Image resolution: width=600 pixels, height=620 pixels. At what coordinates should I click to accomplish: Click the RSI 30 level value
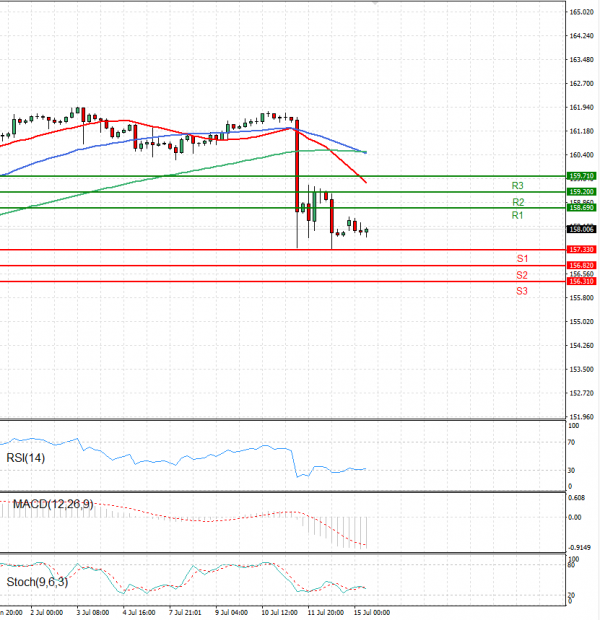(571, 471)
